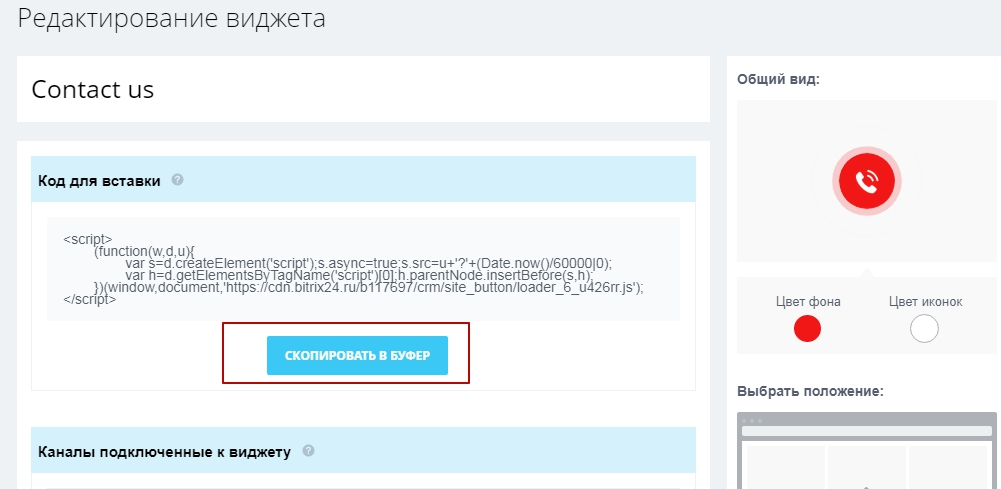This screenshot has width=1001, height=489.
Task: Click the closing </script> tag line
Action: click(x=90, y=299)
